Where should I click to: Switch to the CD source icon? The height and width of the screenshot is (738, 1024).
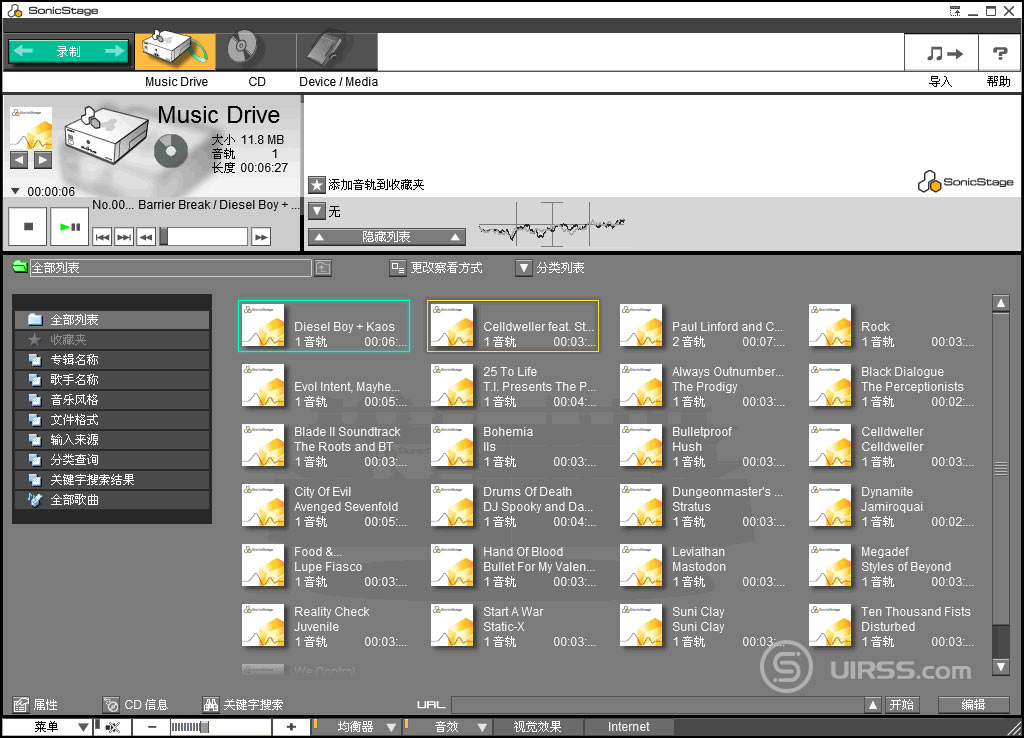coord(242,51)
